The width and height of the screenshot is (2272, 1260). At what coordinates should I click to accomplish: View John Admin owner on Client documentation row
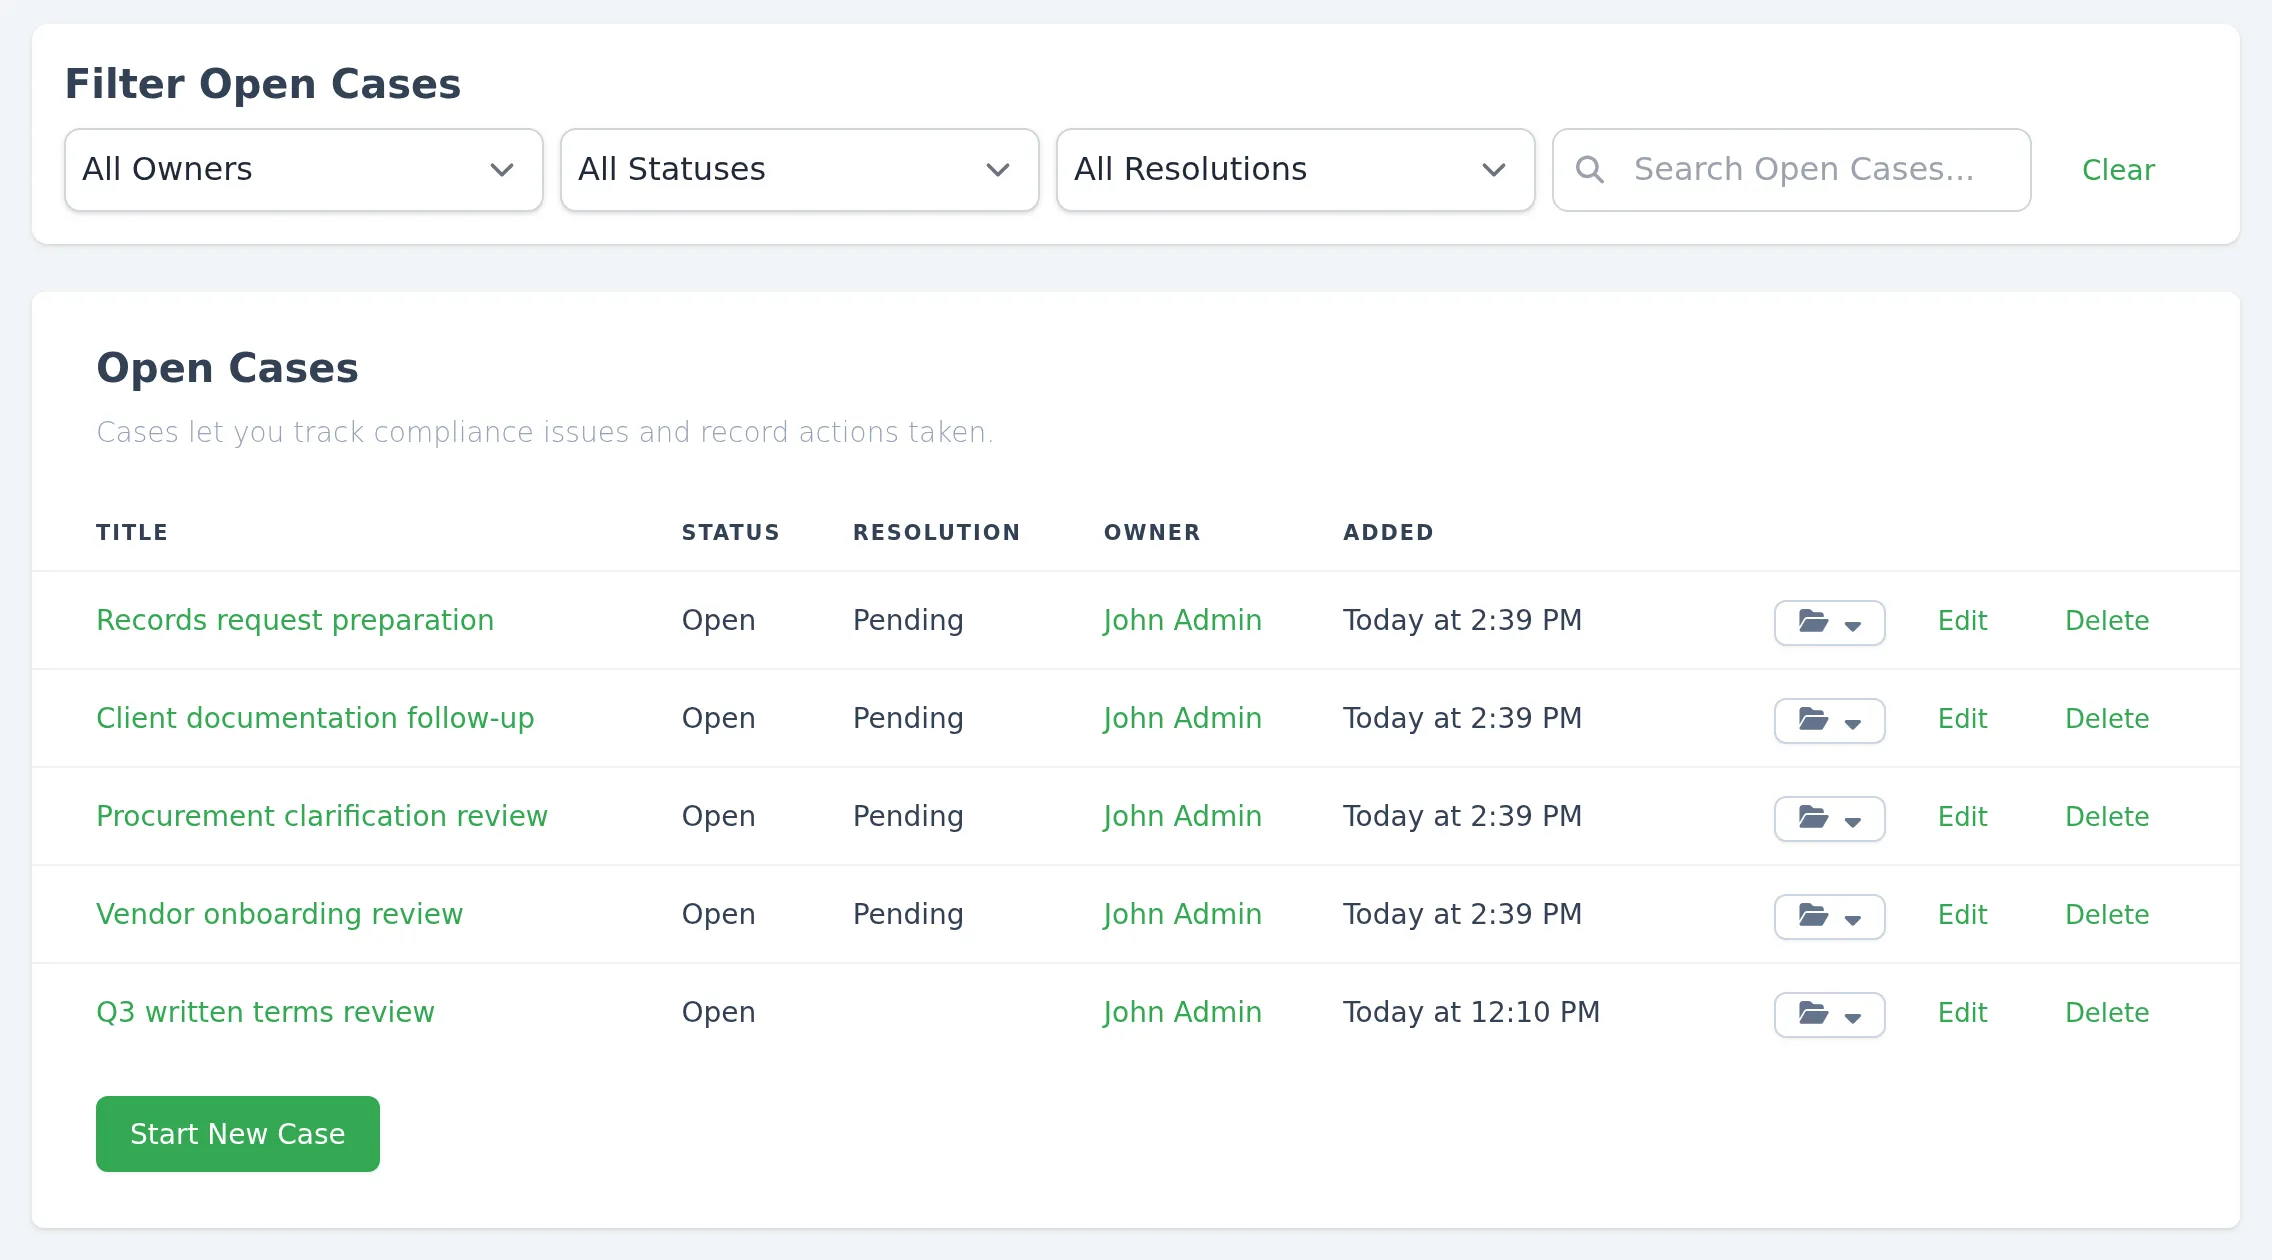(x=1182, y=718)
